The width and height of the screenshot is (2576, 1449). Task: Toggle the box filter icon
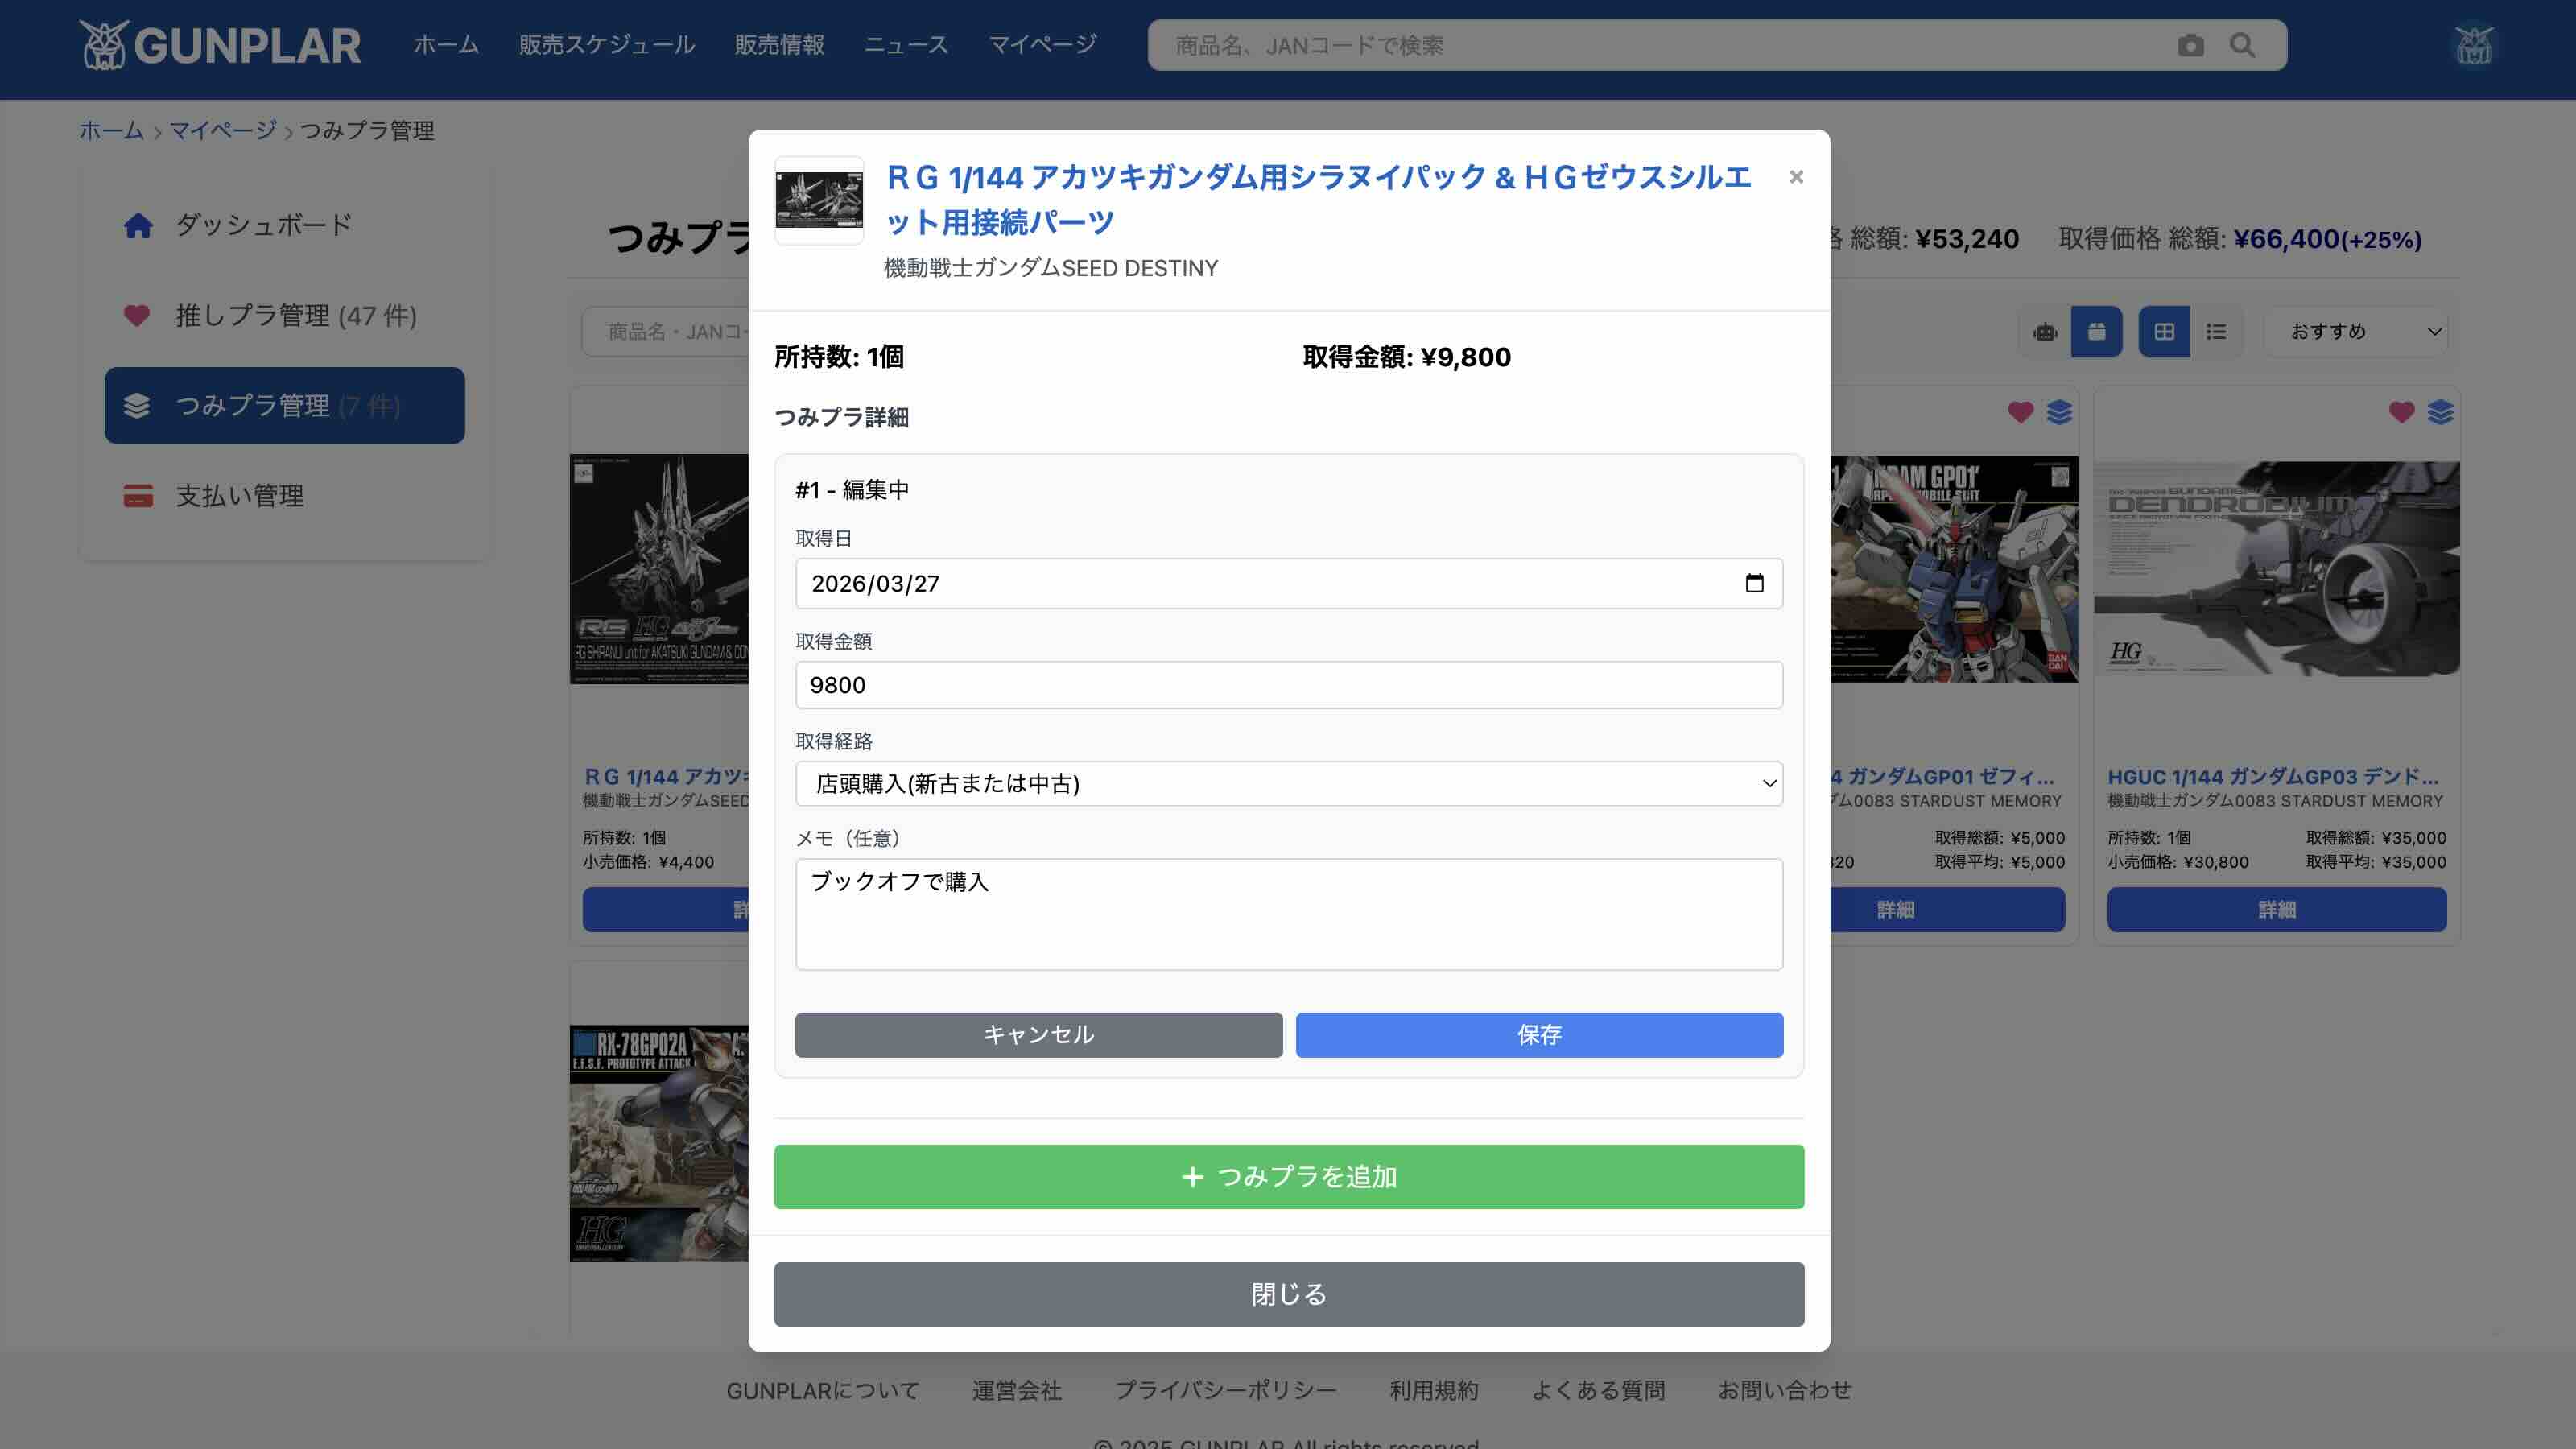click(x=2097, y=332)
